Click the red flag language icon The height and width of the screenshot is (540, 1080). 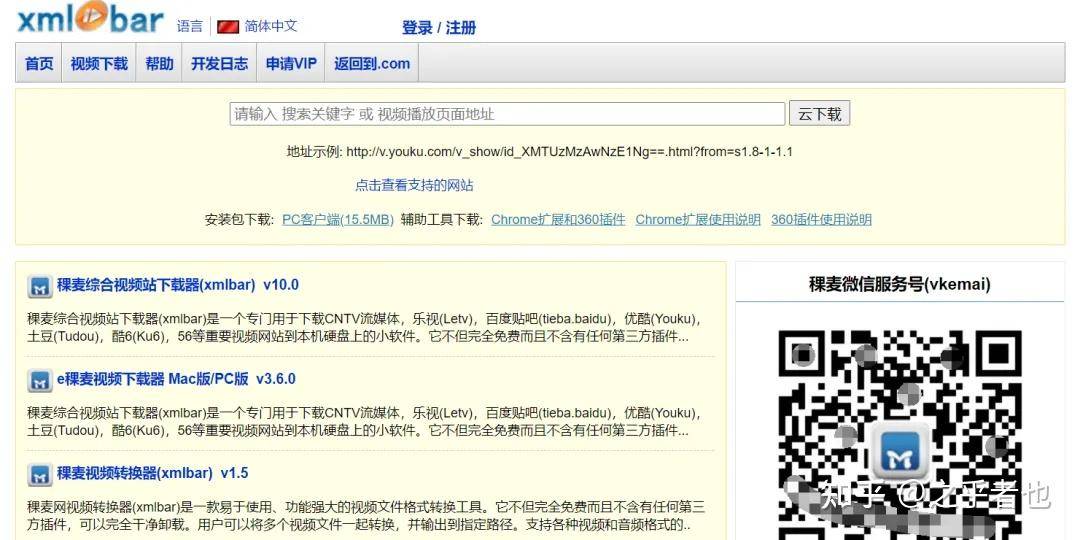228,27
